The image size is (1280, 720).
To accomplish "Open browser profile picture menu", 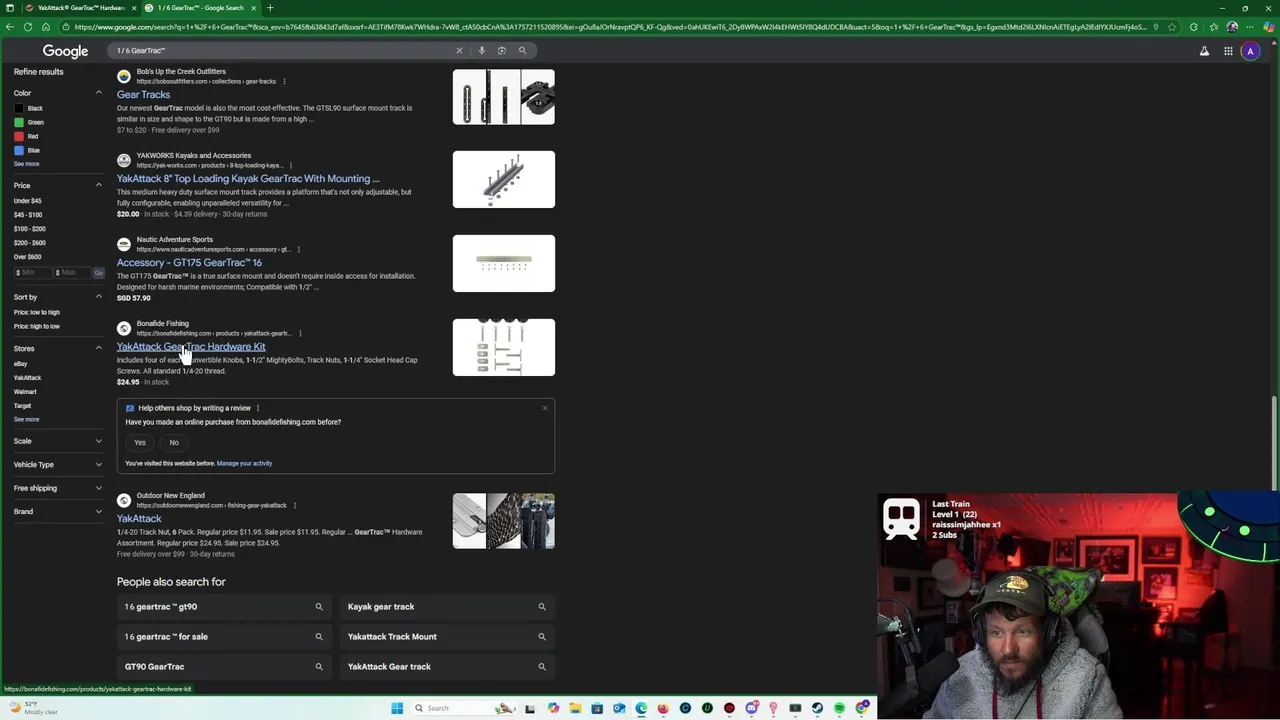I will click(1232, 27).
